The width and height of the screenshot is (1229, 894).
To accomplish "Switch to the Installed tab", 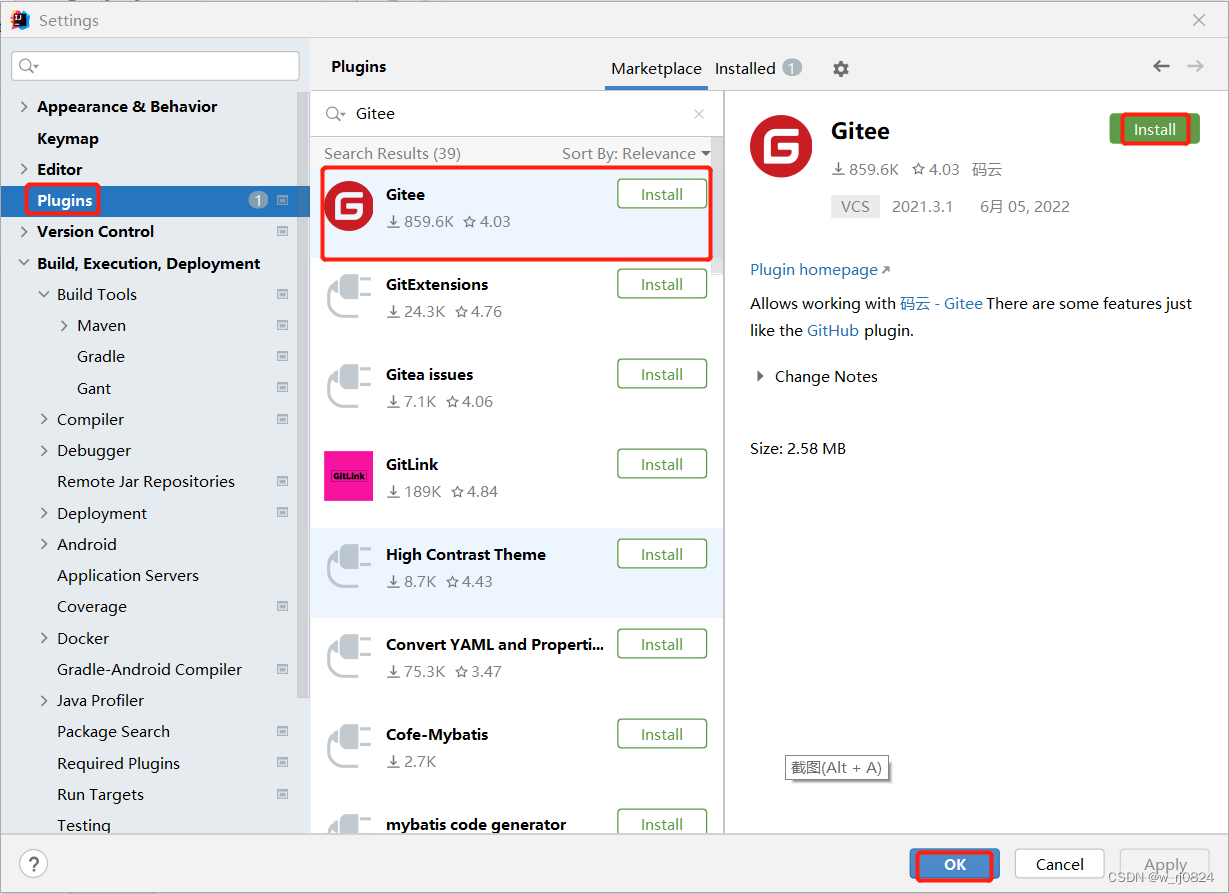I will click(x=745, y=69).
